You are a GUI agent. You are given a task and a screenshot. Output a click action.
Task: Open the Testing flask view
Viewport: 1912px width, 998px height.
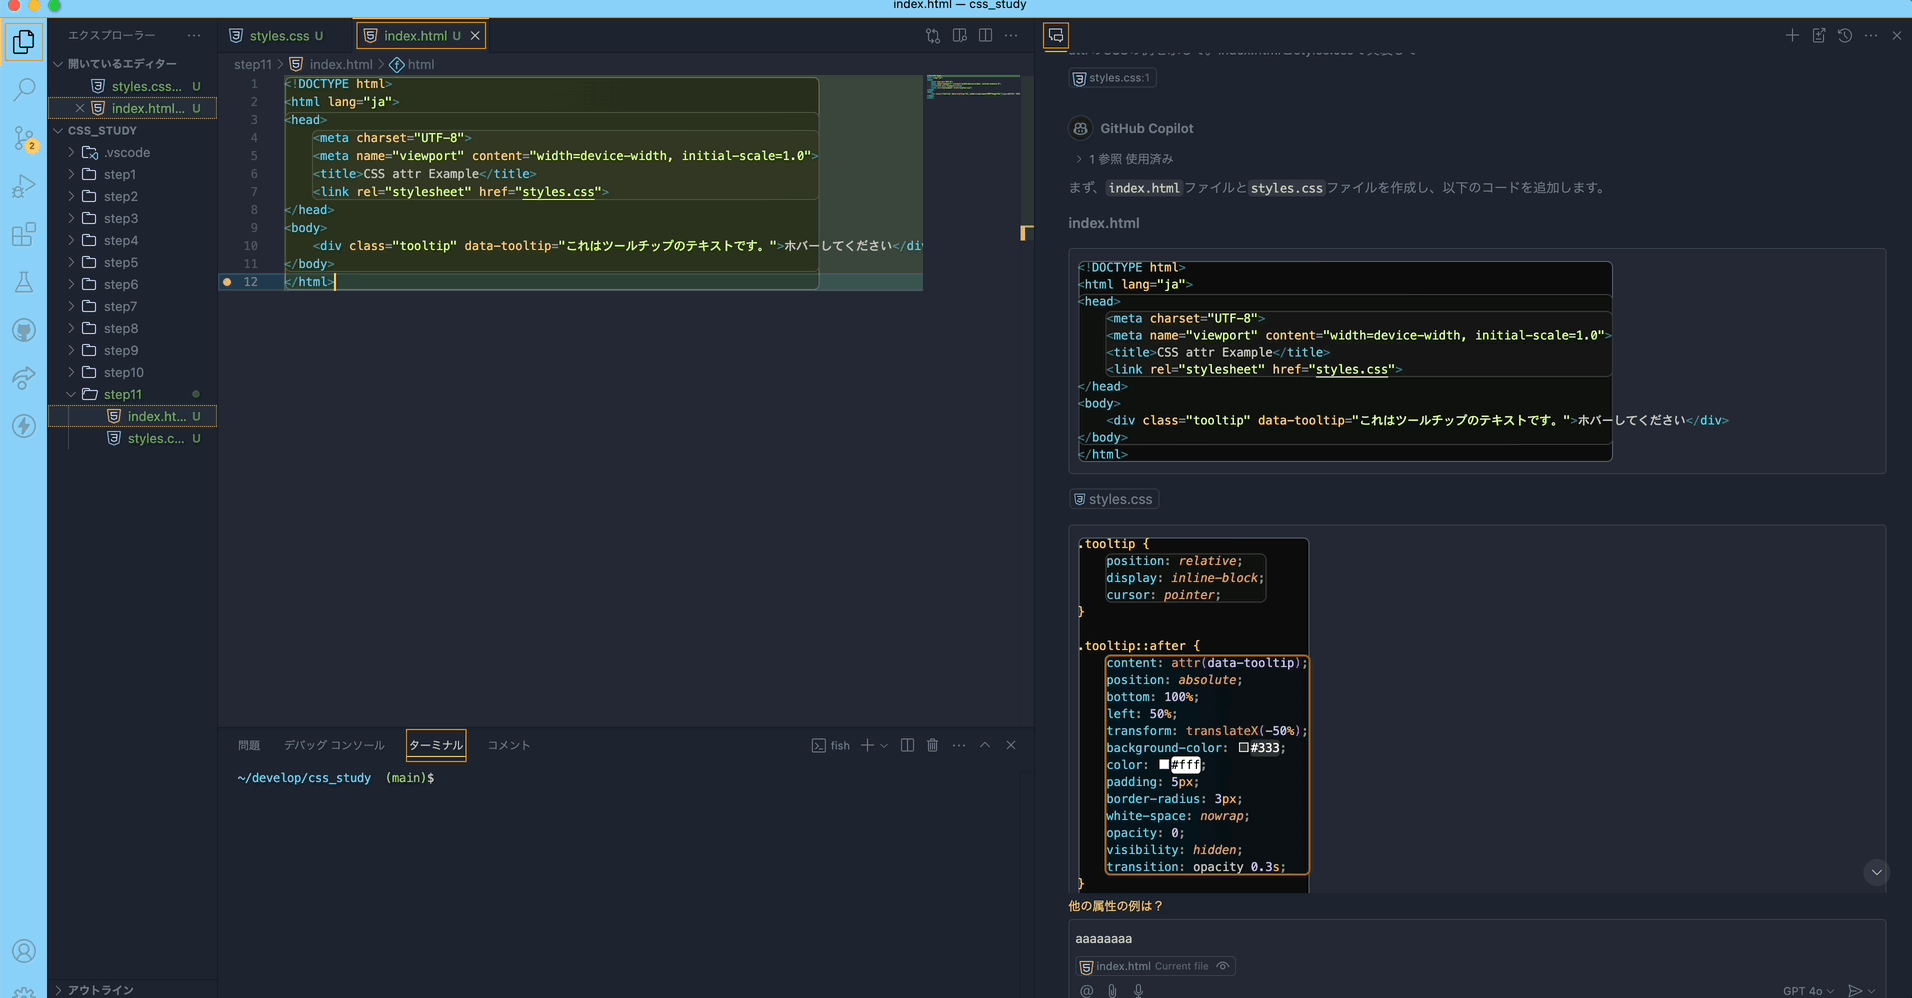coord(24,283)
